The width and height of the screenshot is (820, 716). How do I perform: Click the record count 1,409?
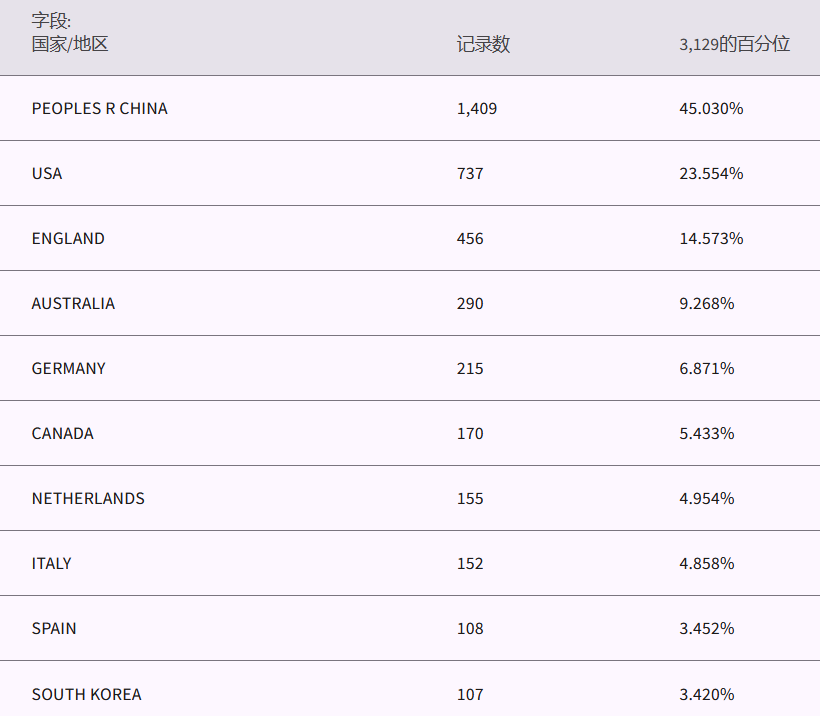click(476, 108)
